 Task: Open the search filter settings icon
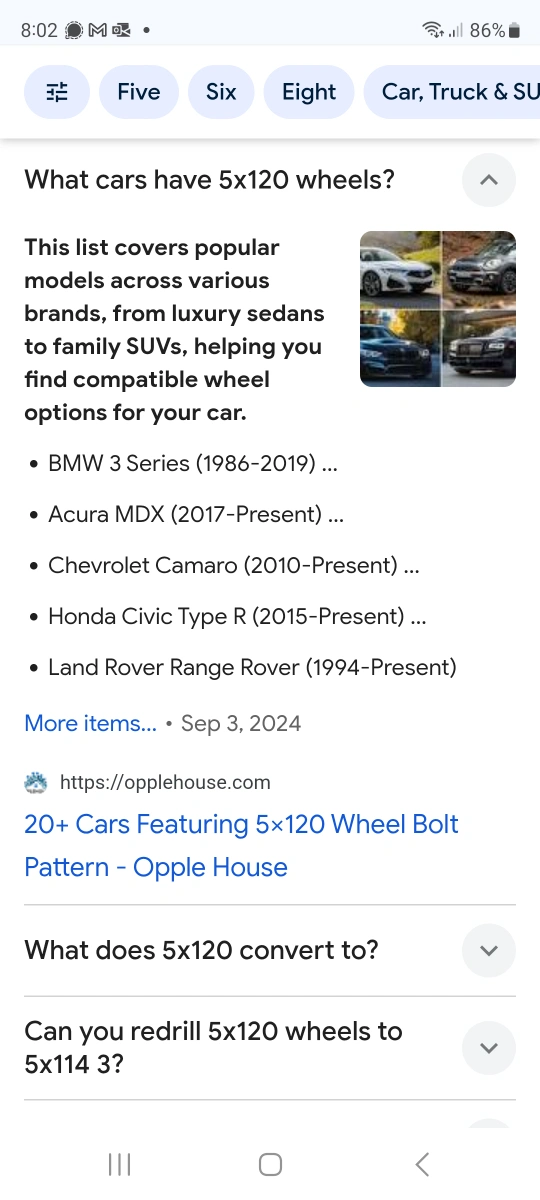(57, 93)
